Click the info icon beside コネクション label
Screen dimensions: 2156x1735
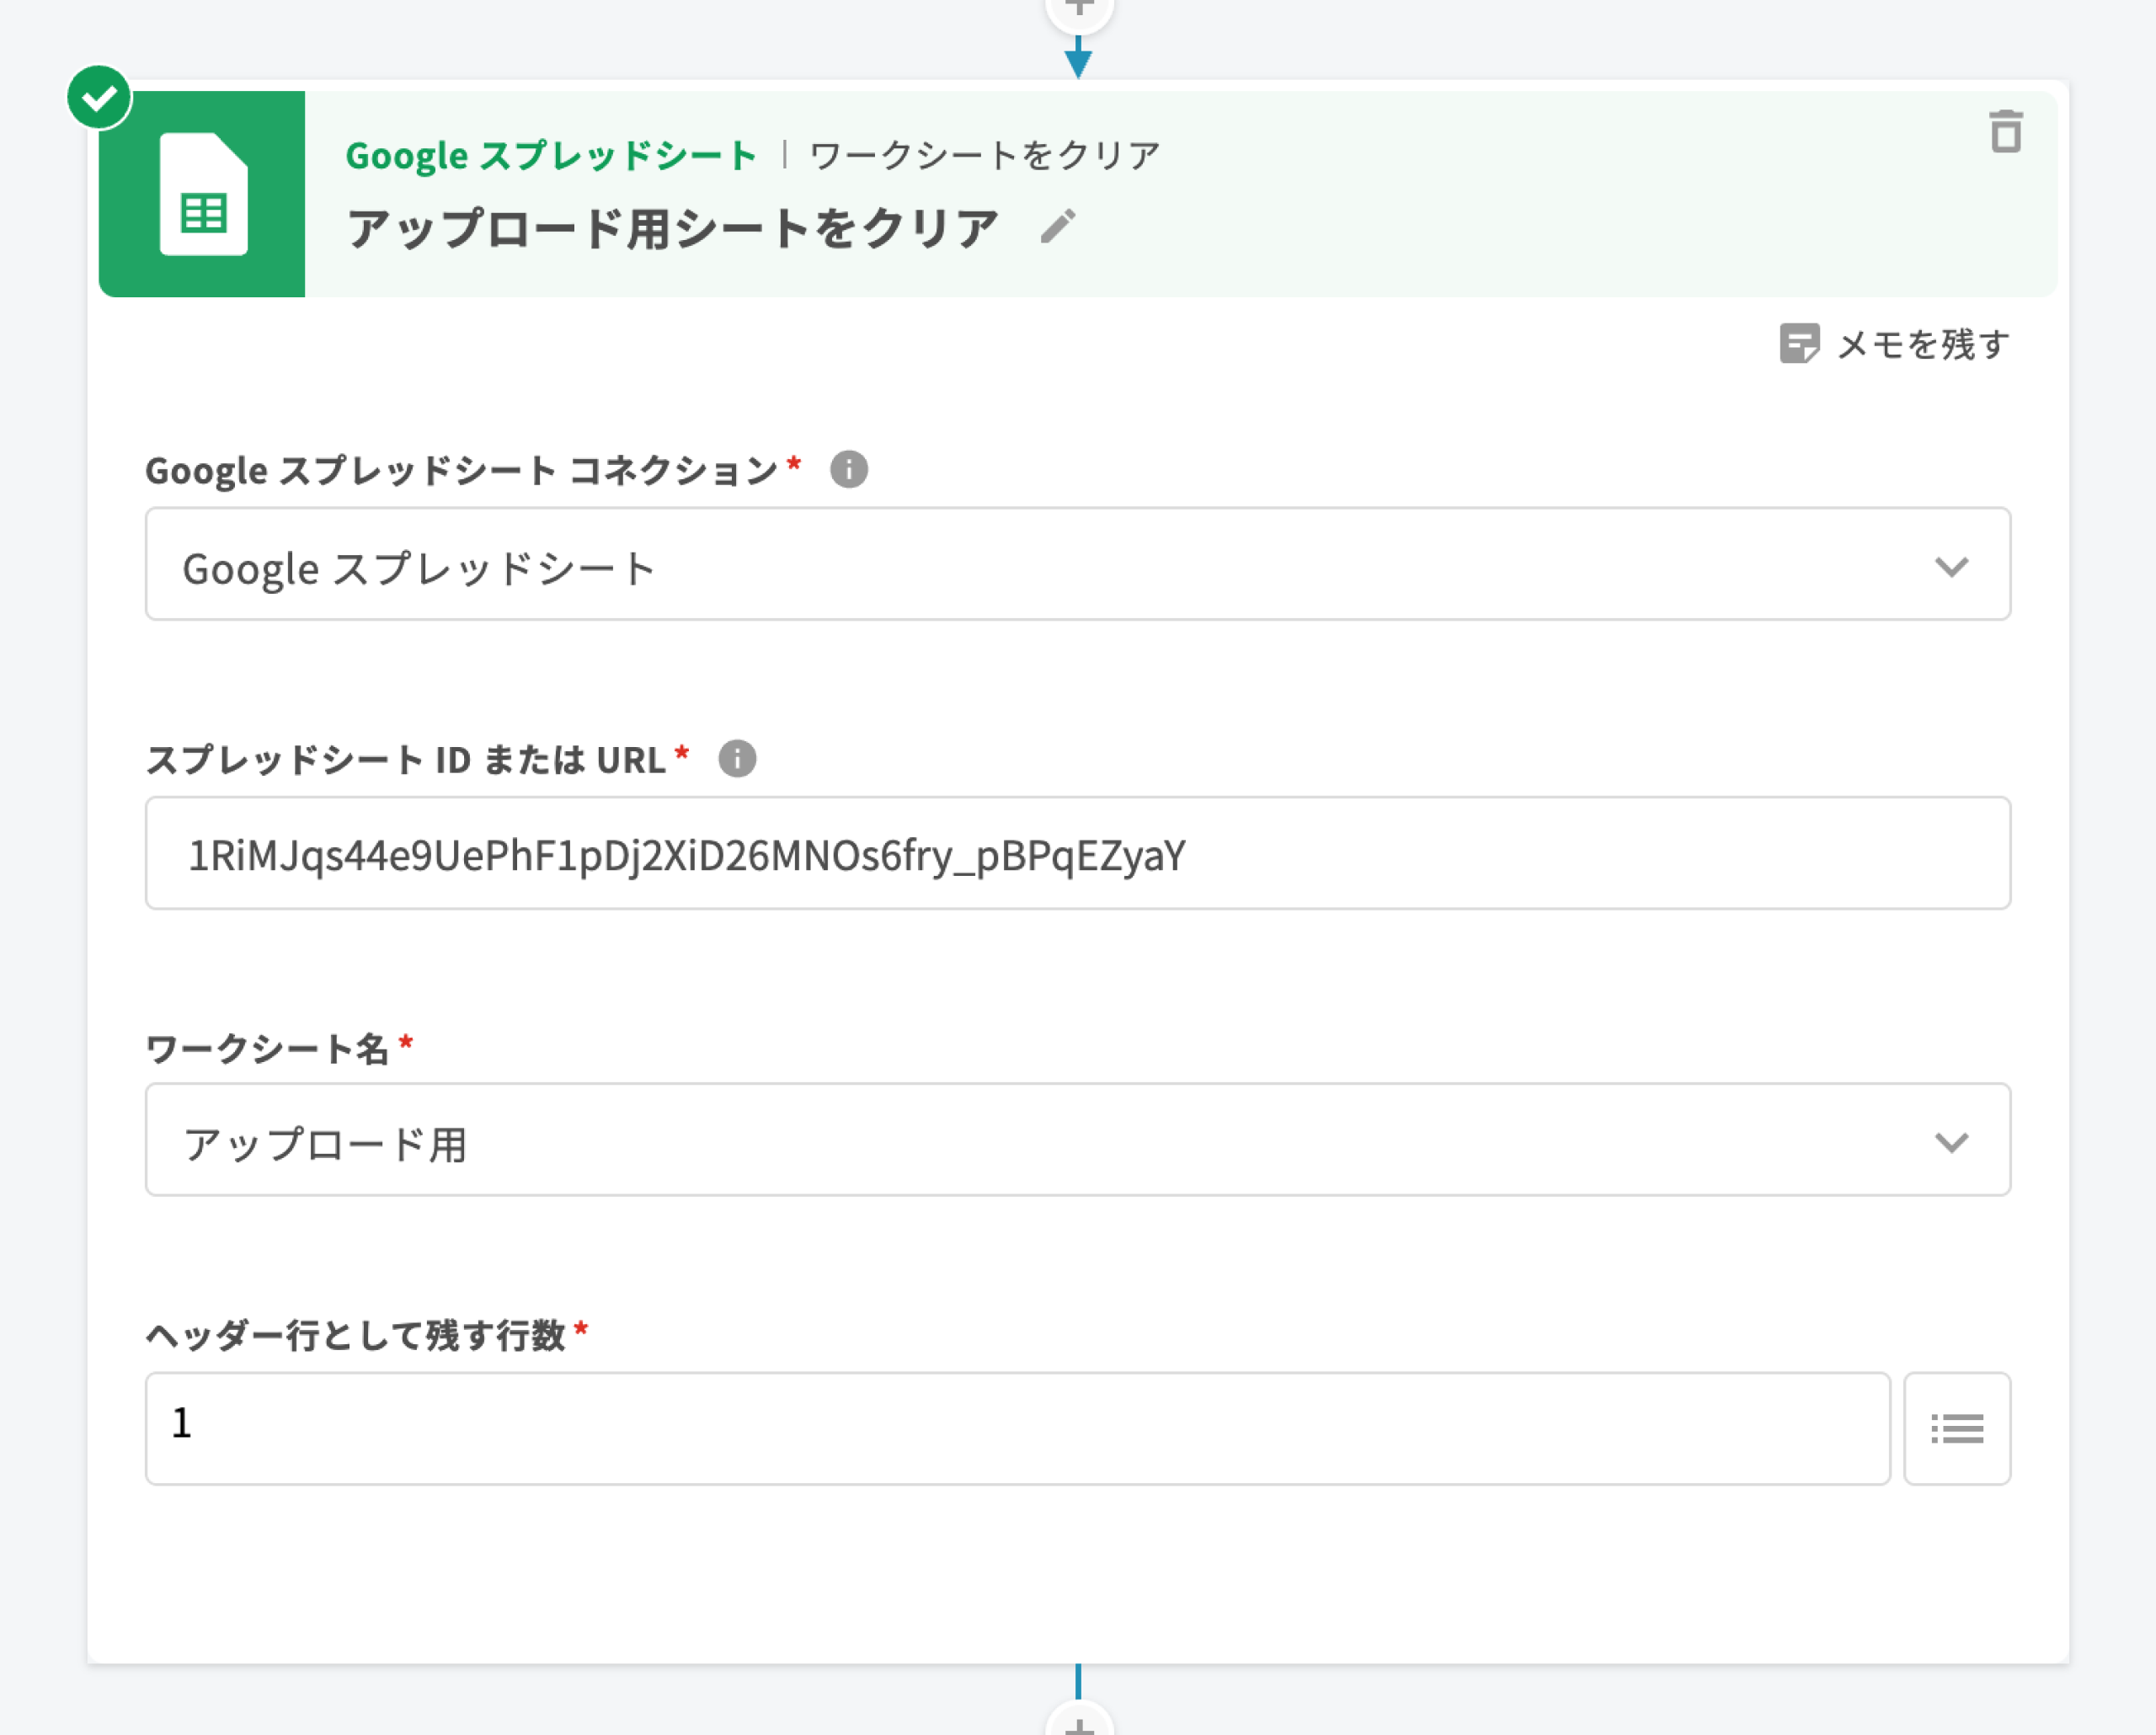(x=848, y=469)
